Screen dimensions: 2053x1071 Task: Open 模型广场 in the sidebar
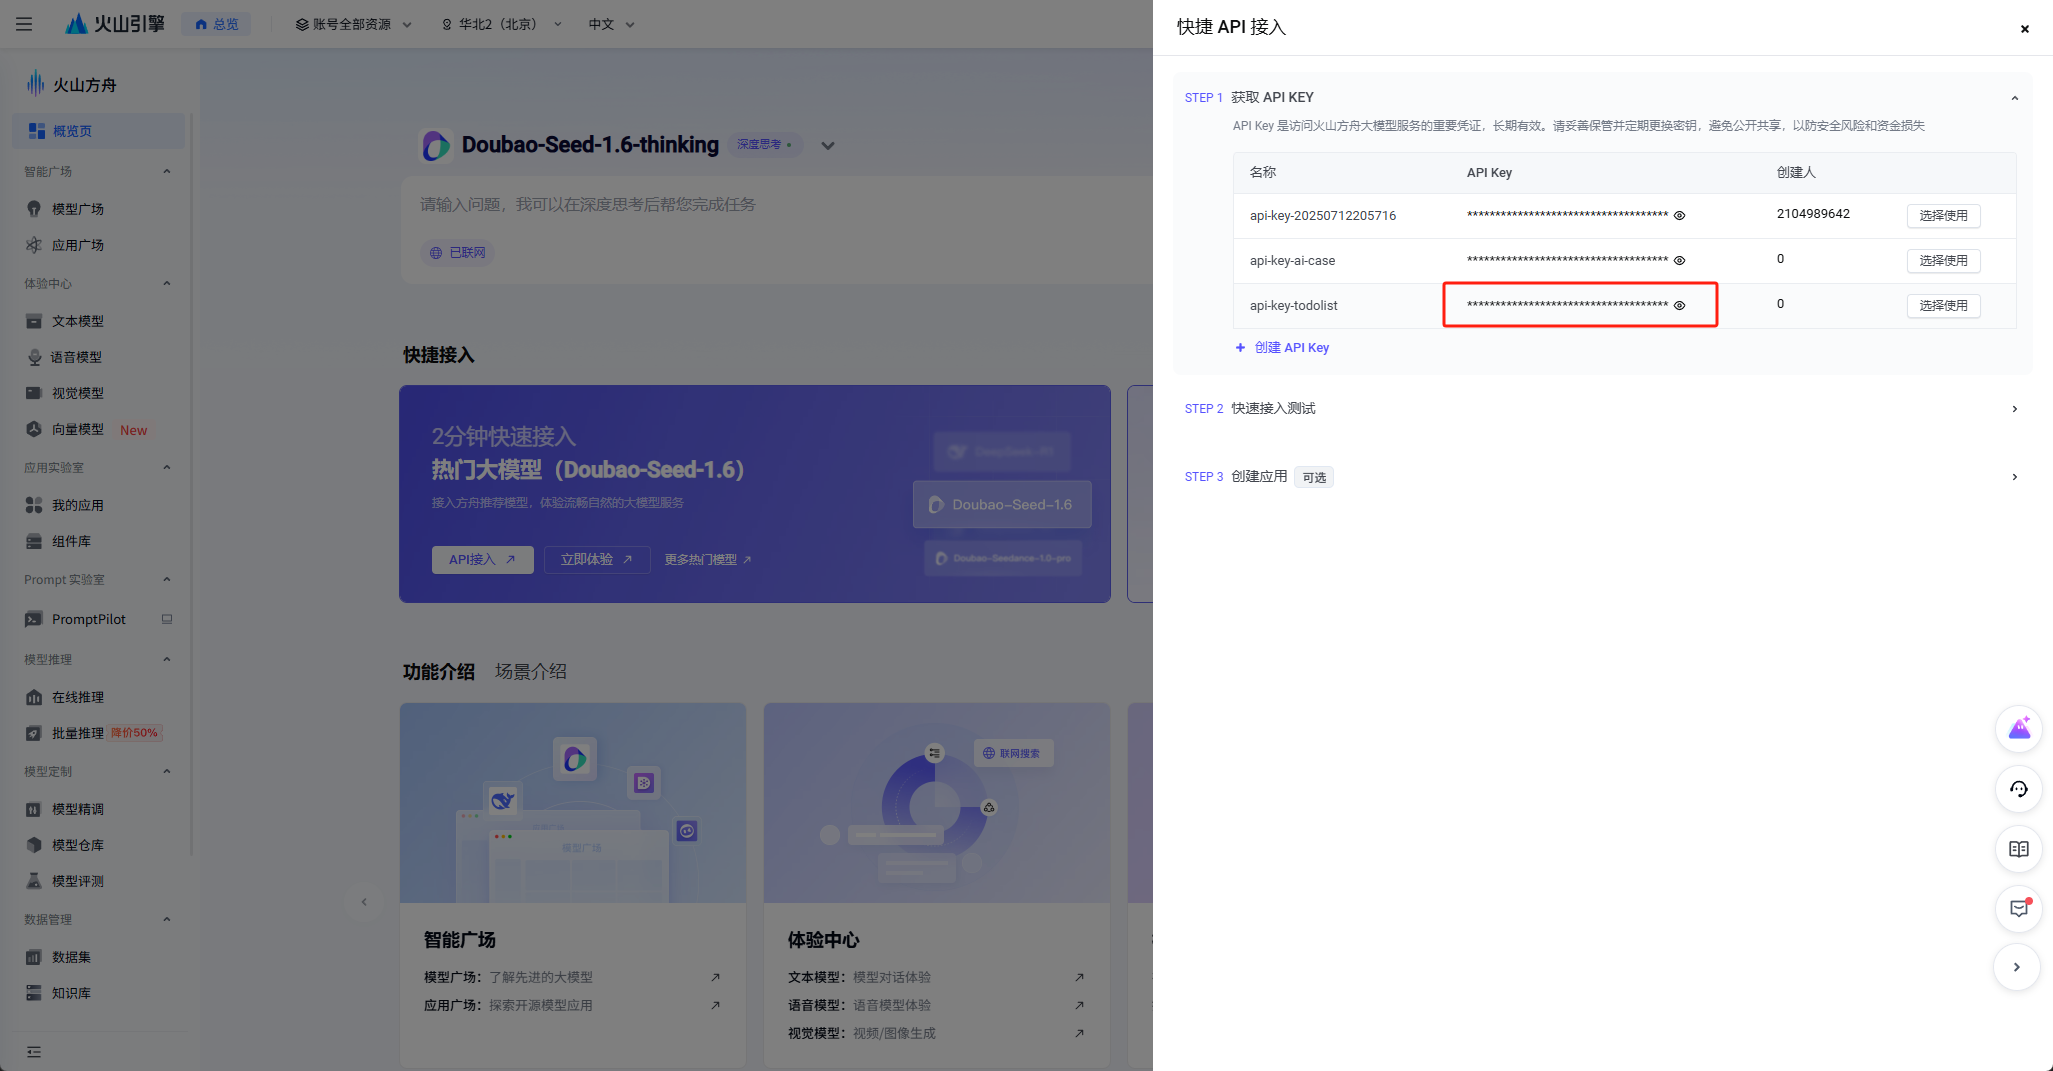pyautogui.click(x=78, y=209)
